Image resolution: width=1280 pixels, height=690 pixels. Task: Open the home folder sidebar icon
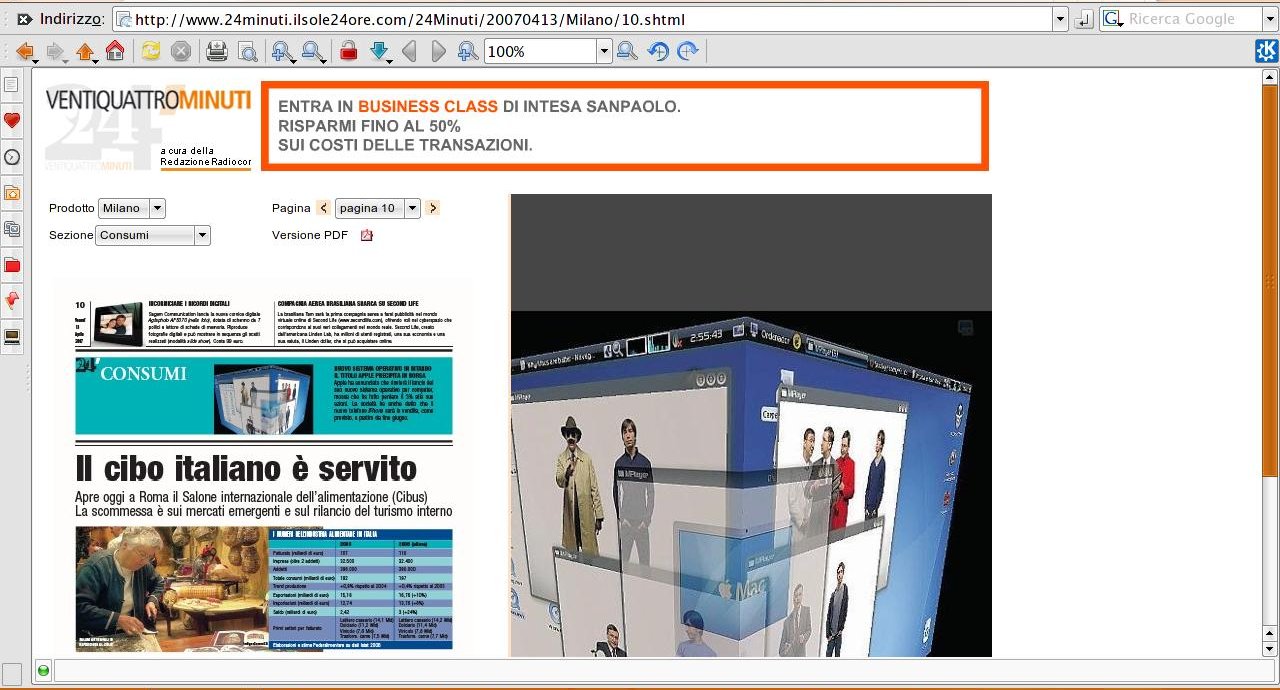point(12,193)
